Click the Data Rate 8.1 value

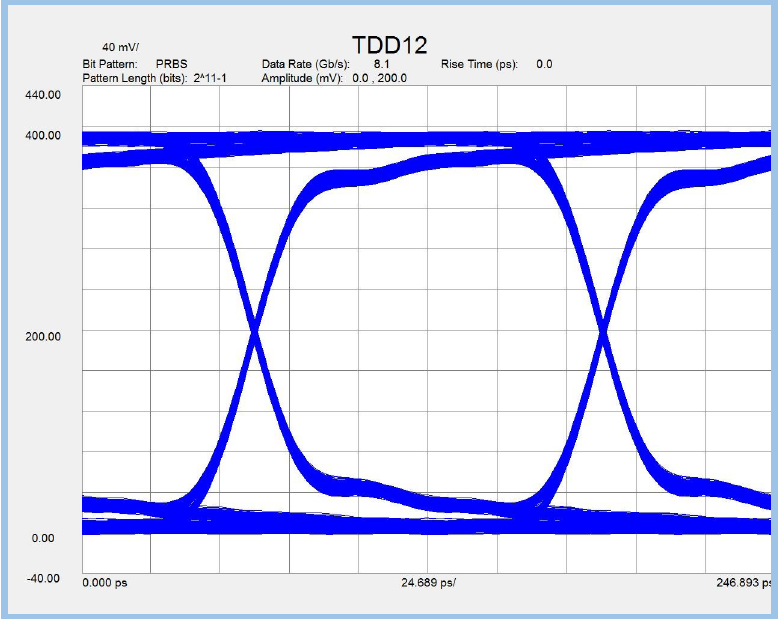point(381,64)
